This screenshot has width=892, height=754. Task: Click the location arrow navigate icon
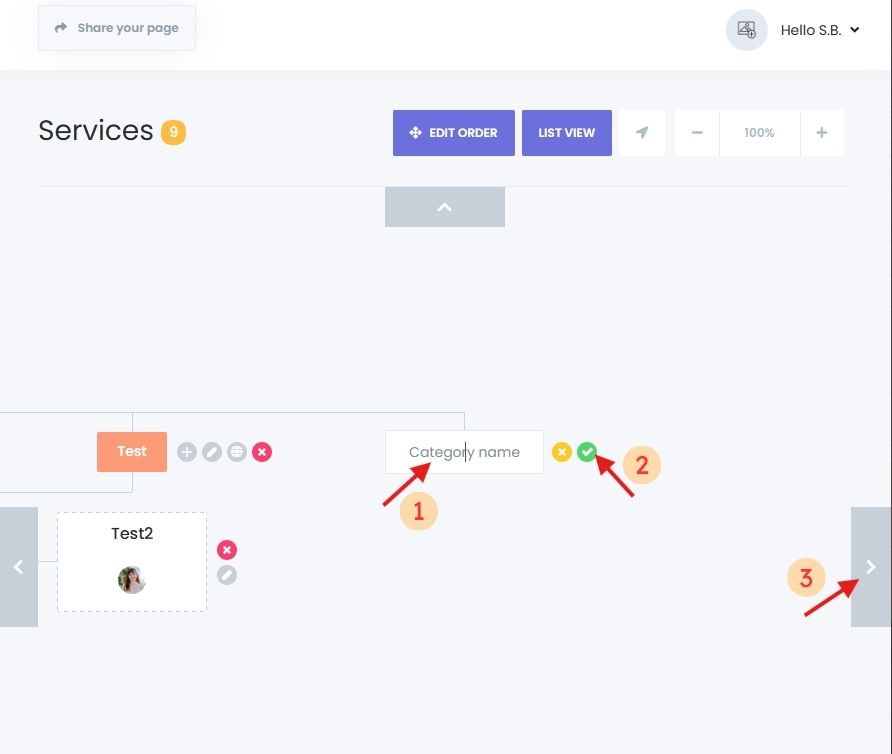coord(642,133)
